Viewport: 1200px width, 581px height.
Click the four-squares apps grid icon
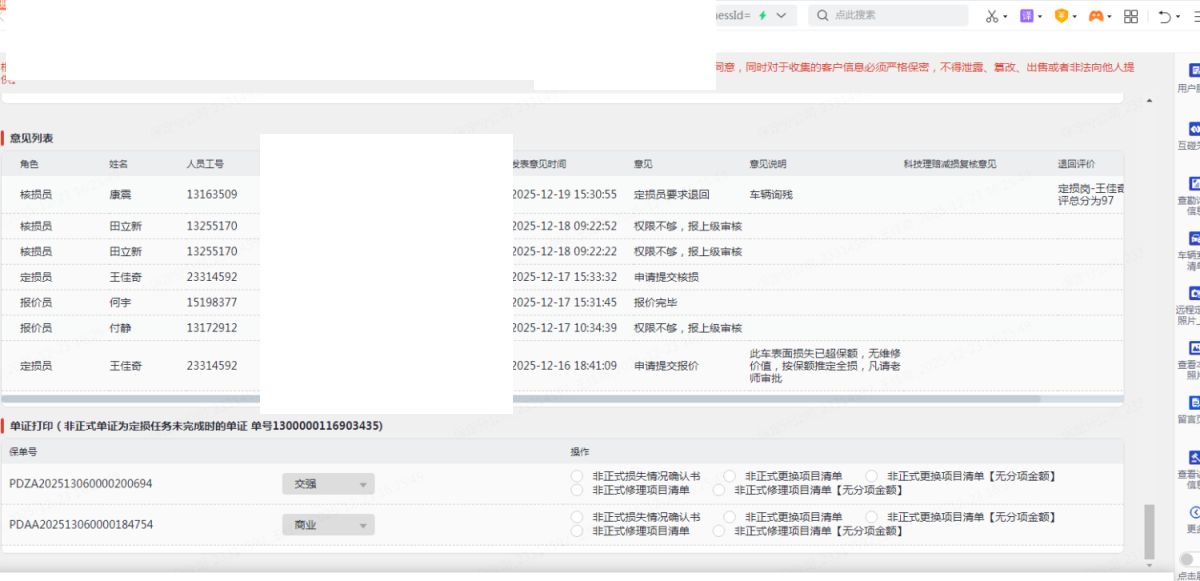point(1131,16)
